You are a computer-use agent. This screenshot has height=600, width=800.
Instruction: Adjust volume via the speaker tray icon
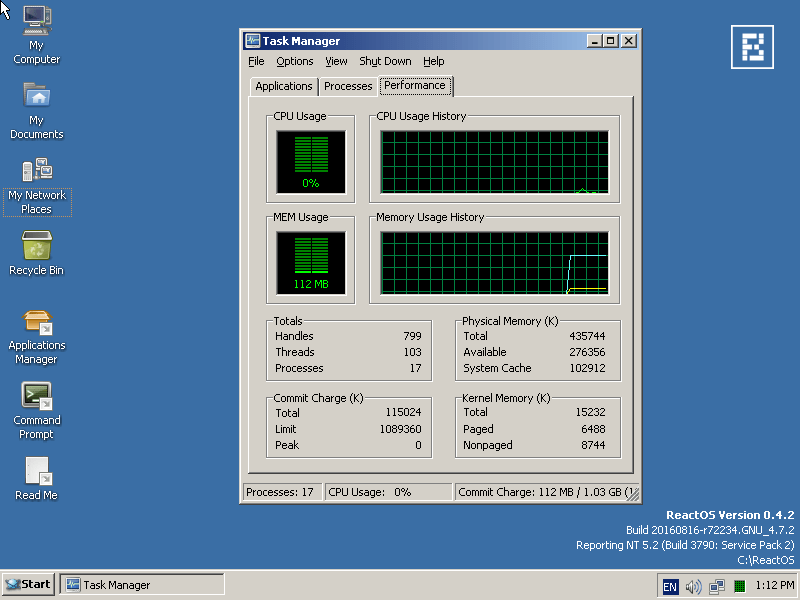pyautogui.click(x=694, y=585)
